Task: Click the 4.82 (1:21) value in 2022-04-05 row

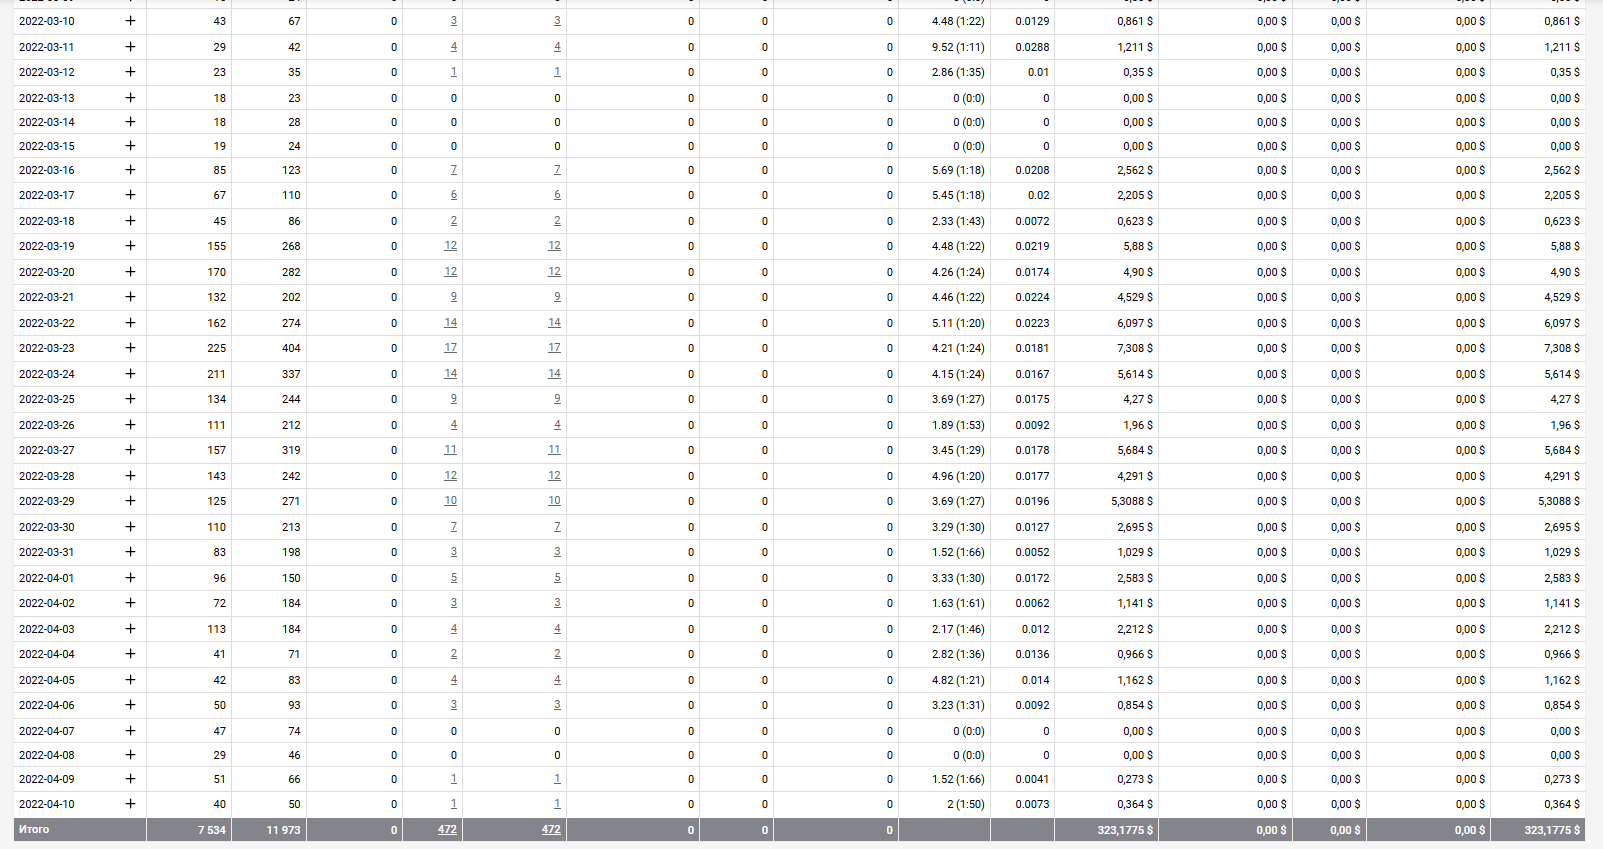Action: coord(958,680)
